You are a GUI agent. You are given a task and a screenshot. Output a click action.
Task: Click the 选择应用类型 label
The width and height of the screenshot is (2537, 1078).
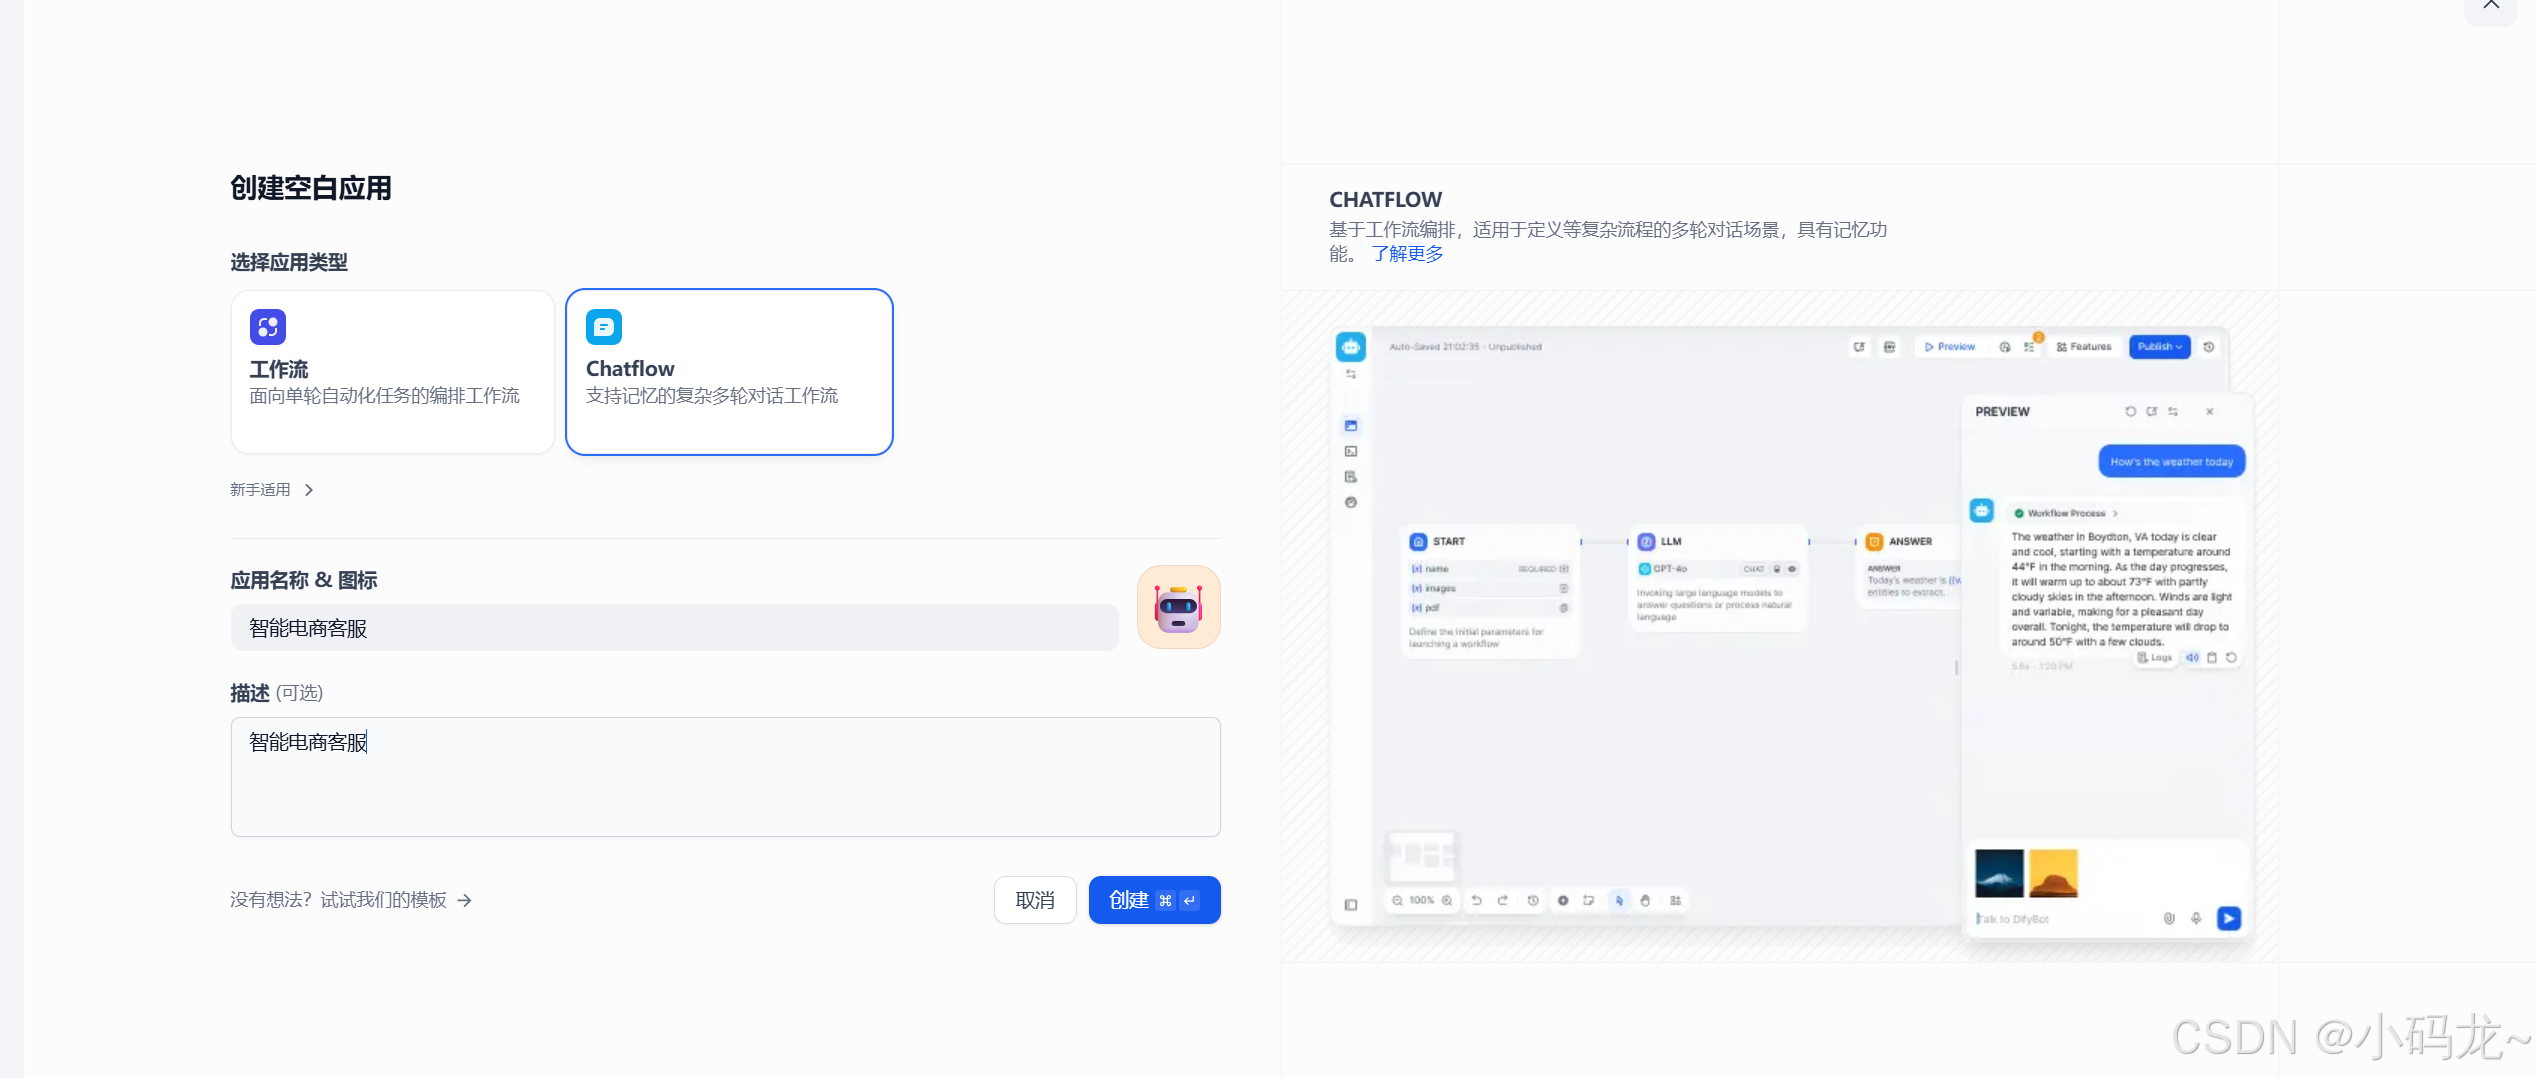(x=289, y=262)
